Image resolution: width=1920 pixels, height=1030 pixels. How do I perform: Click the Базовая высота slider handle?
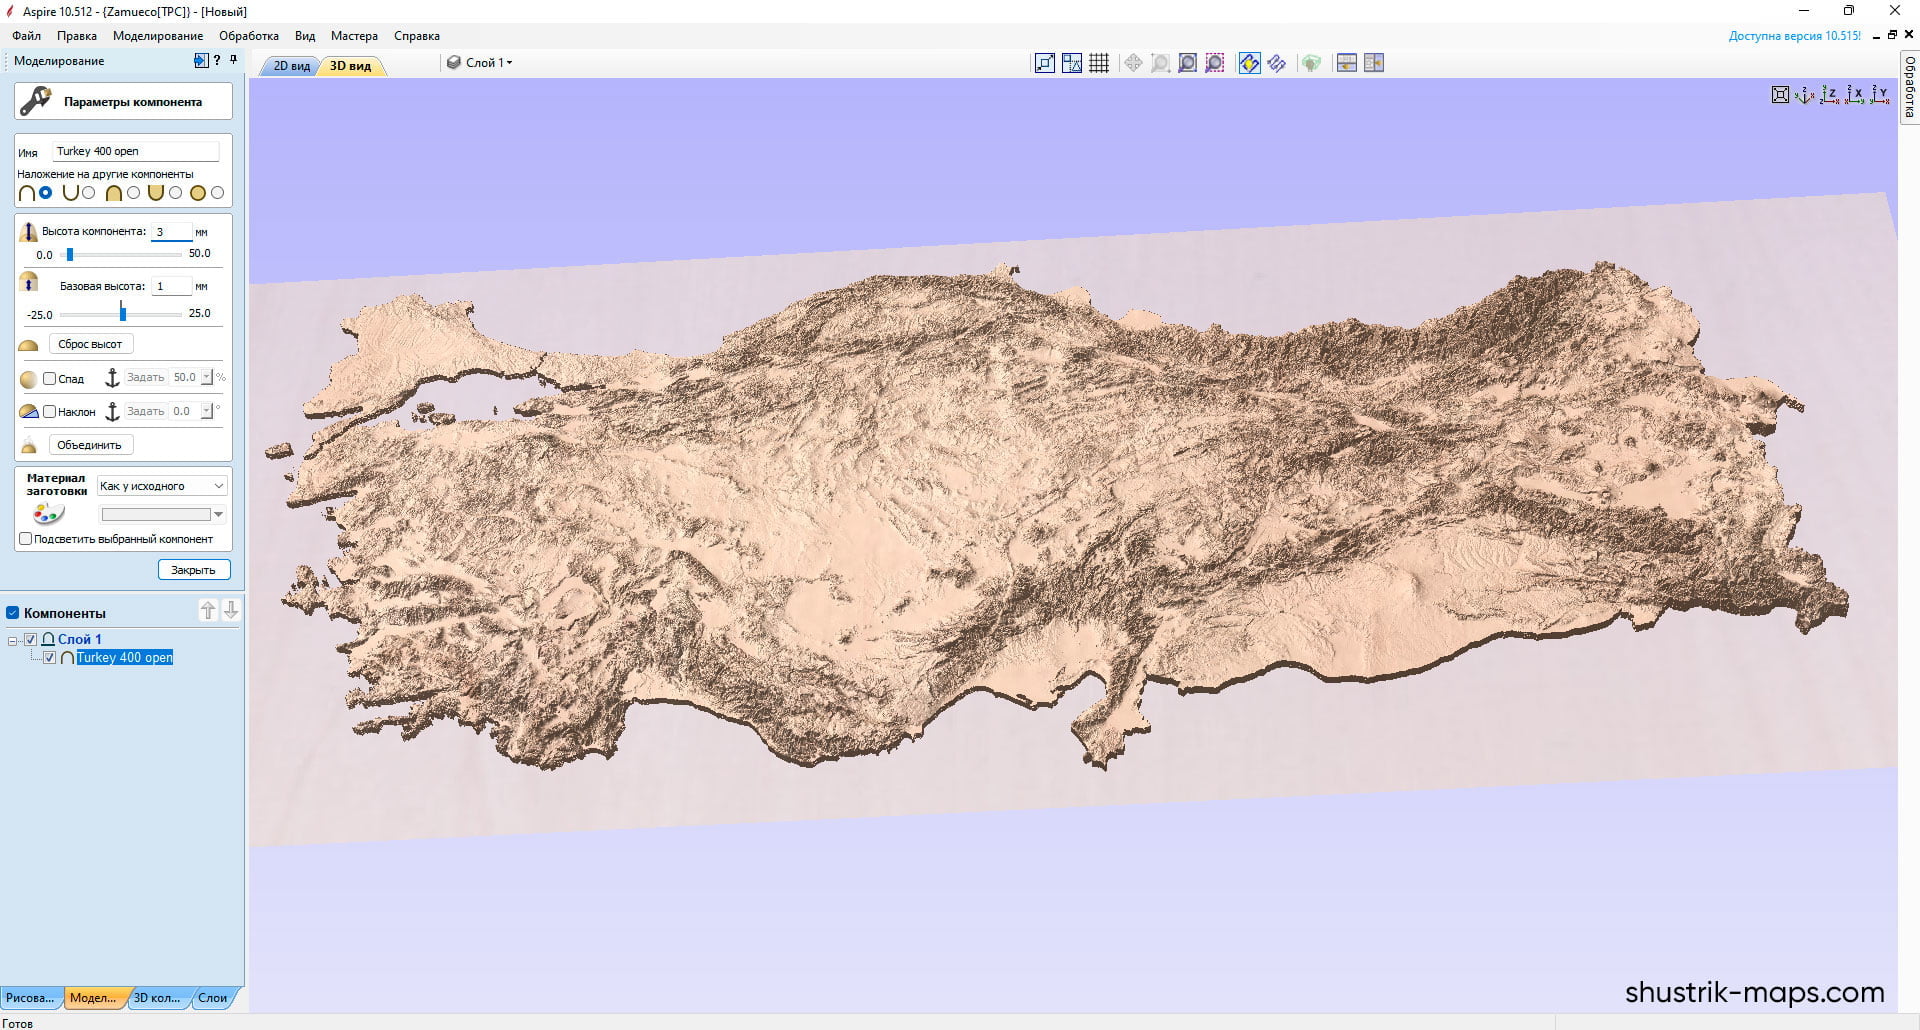[x=123, y=313]
